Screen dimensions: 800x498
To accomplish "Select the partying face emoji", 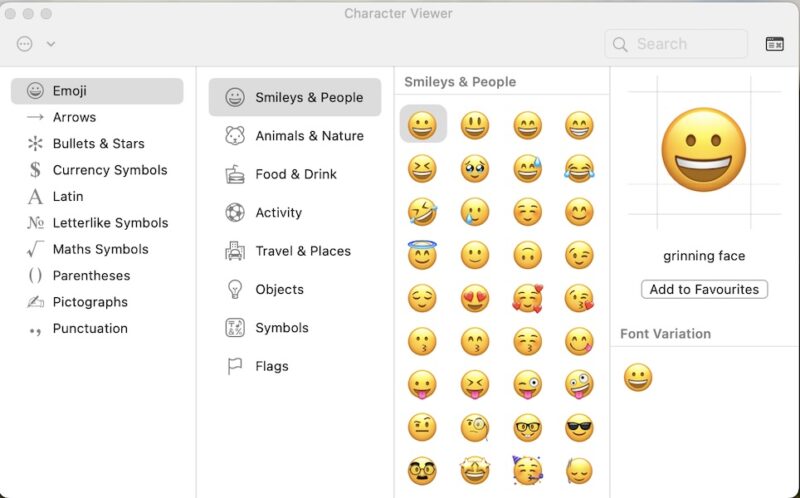I will pyautogui.click(x=527, y=470).
